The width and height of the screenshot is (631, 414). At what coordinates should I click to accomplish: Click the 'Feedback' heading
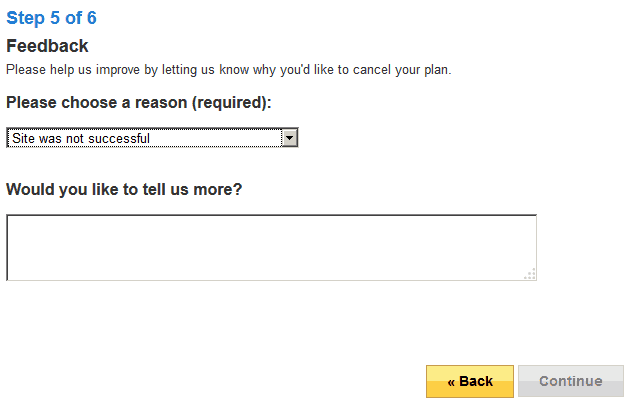coord(47,46)
